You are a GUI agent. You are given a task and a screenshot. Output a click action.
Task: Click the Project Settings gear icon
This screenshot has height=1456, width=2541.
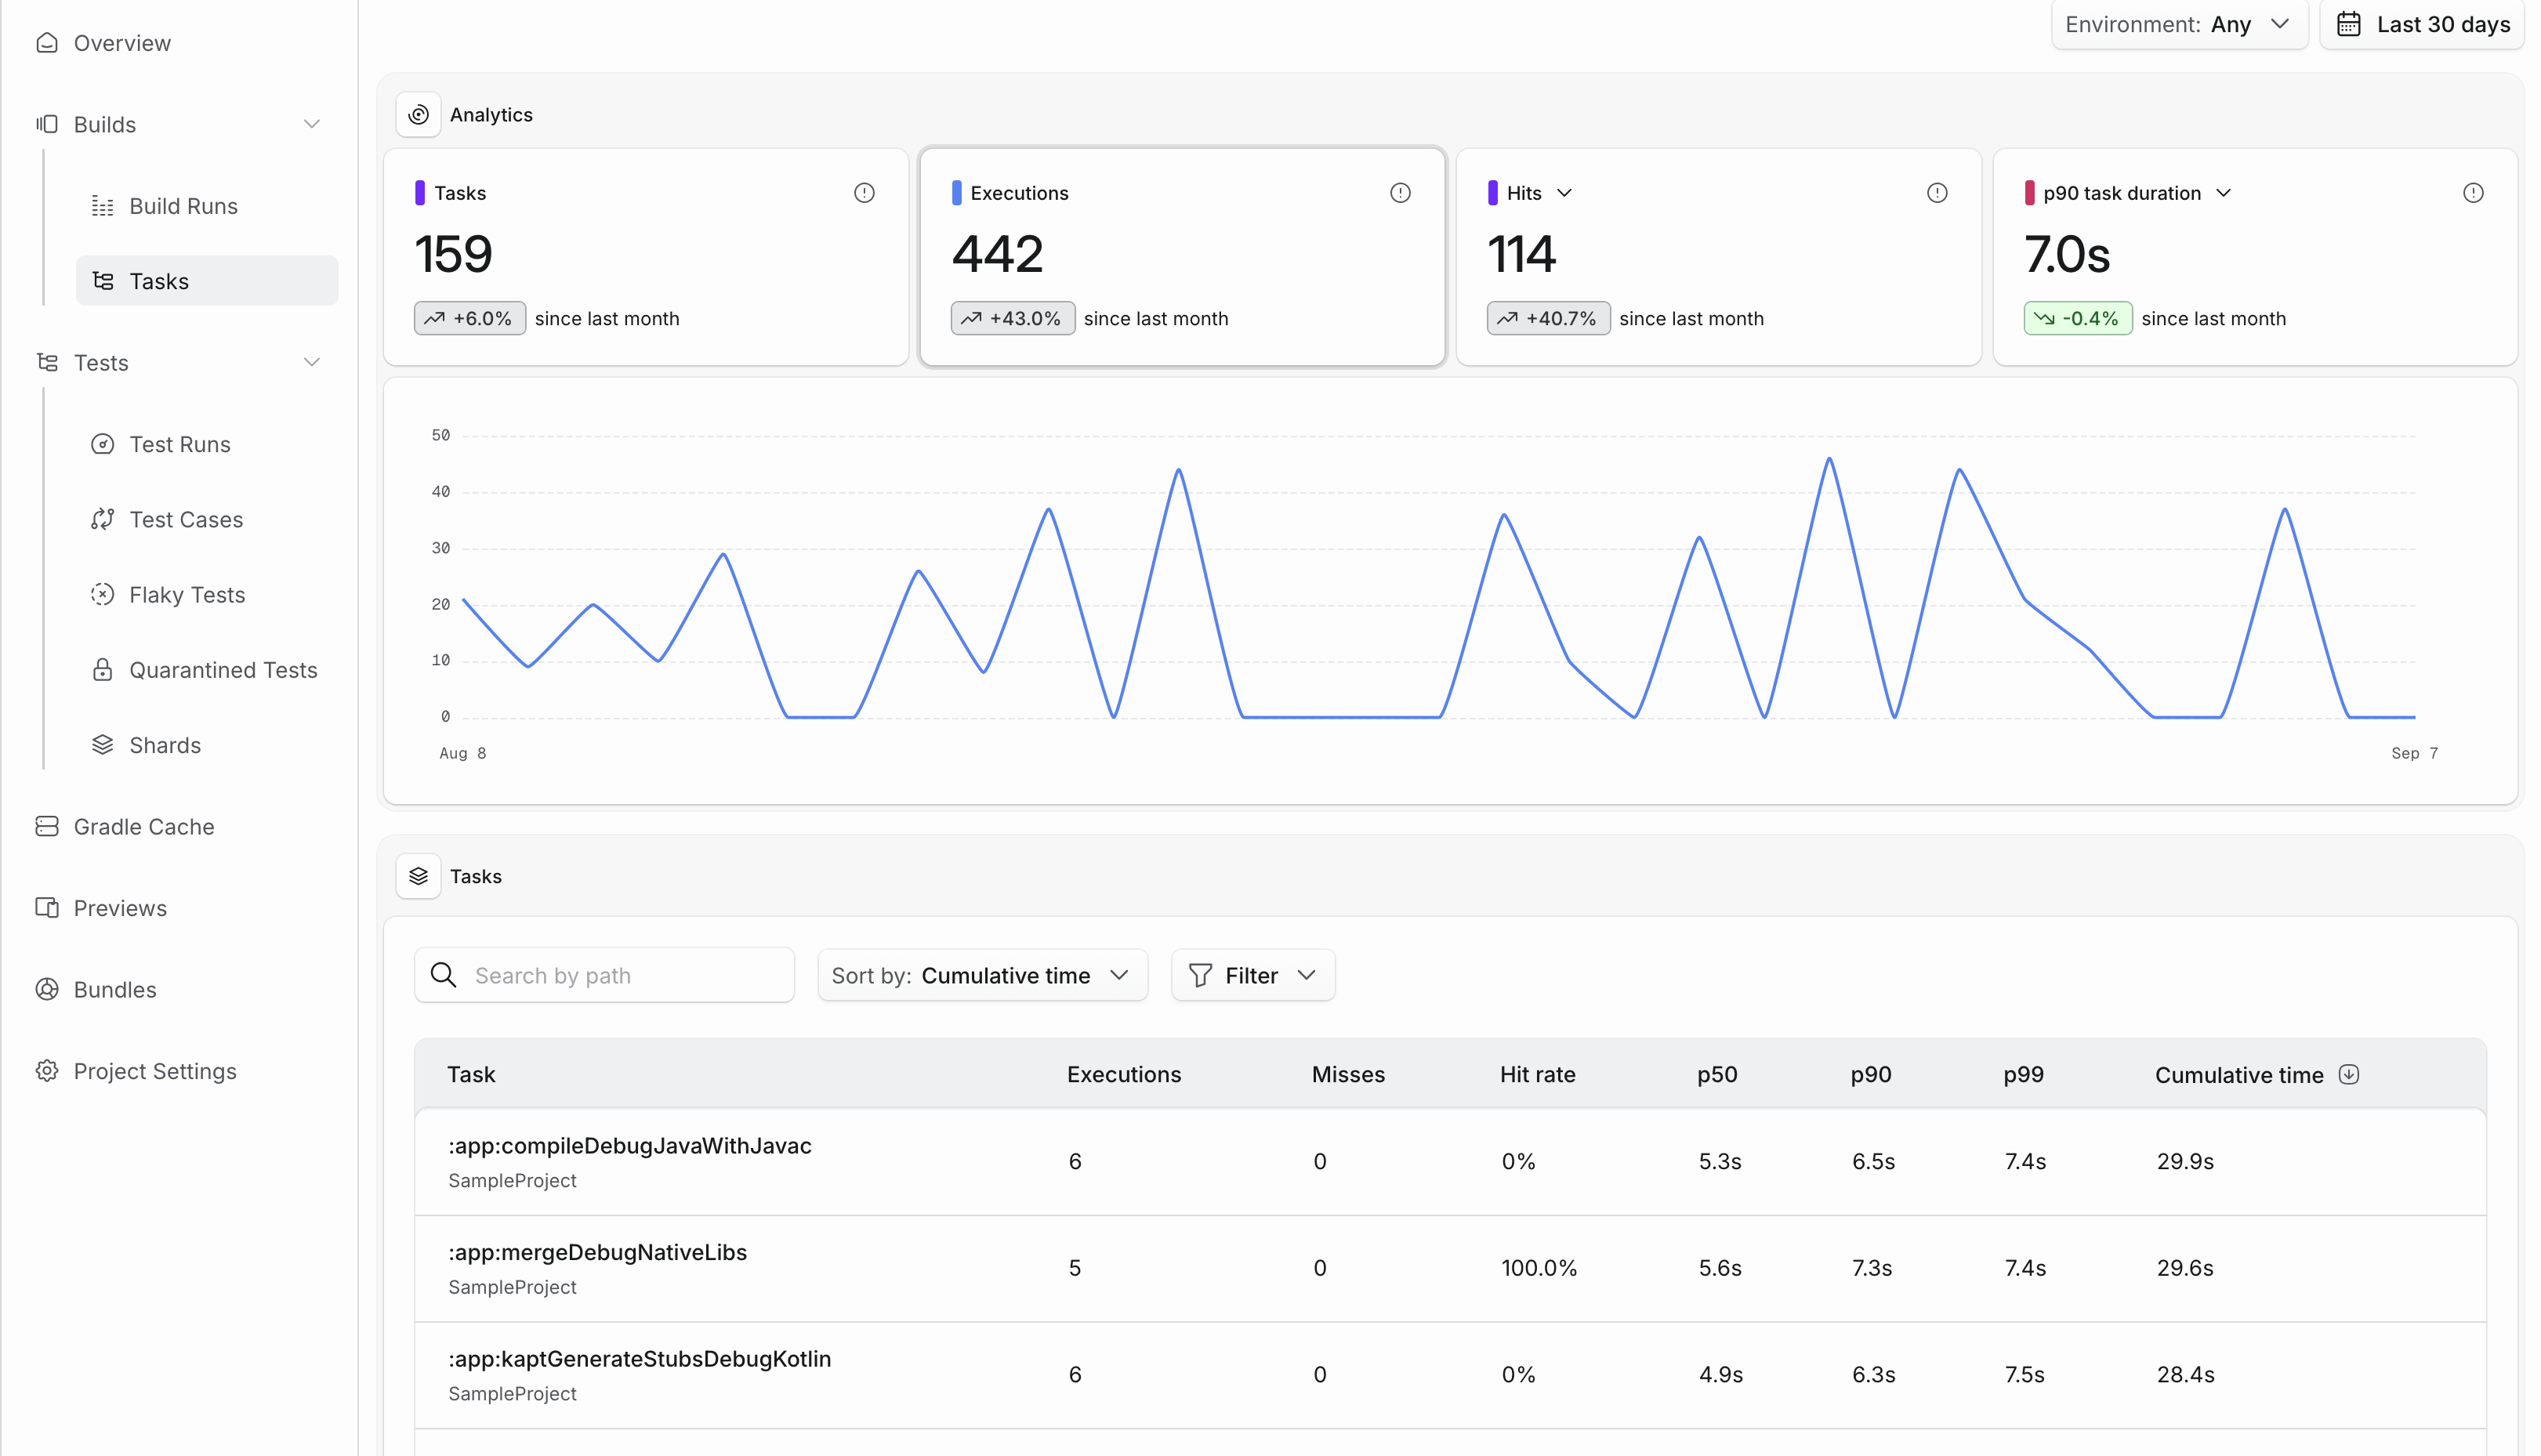[x=47, y=1071]
